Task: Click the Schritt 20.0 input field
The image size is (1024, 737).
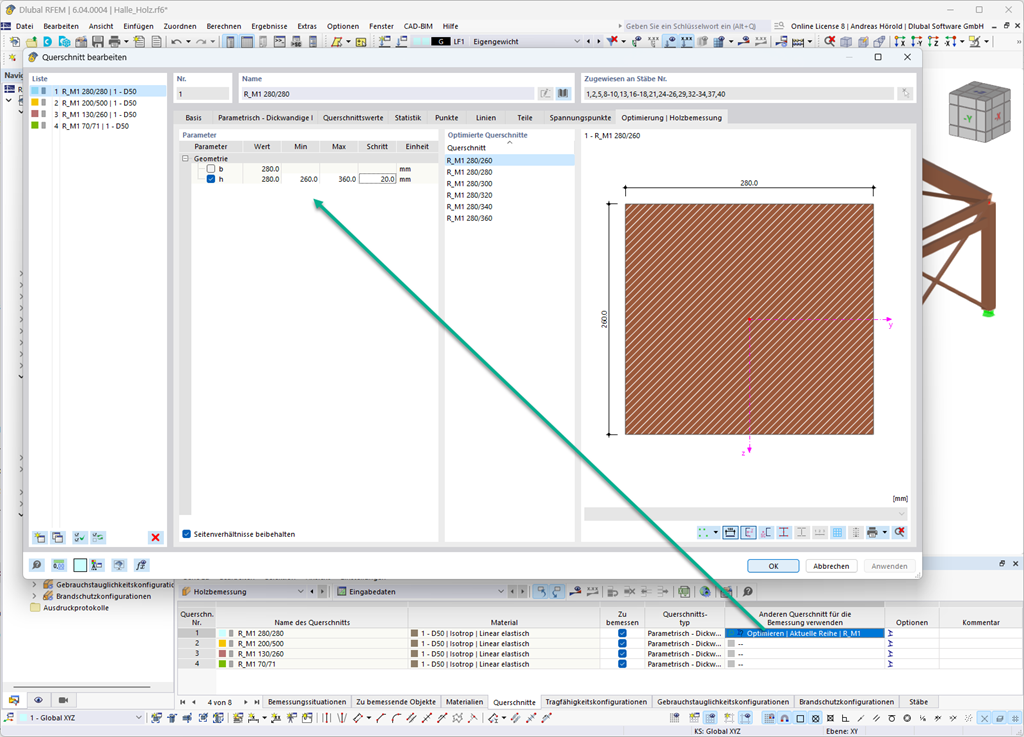Action: click(377, 179)
